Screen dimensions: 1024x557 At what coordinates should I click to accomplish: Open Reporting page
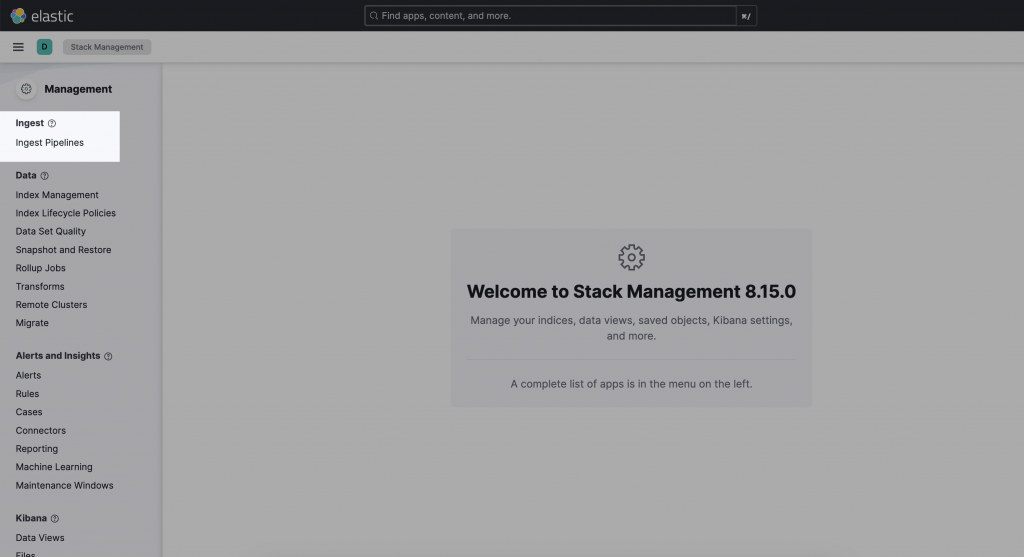point(37,449)
